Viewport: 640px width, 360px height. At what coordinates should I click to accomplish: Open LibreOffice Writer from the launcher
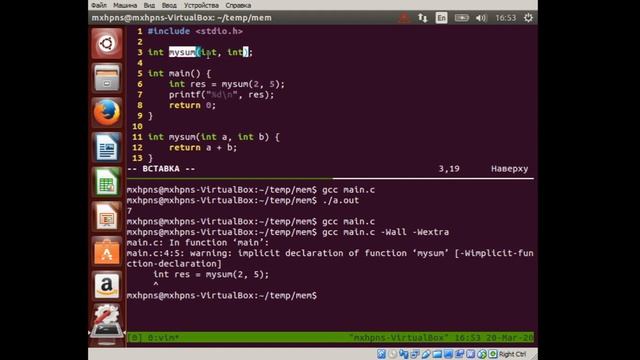[107, 147]
